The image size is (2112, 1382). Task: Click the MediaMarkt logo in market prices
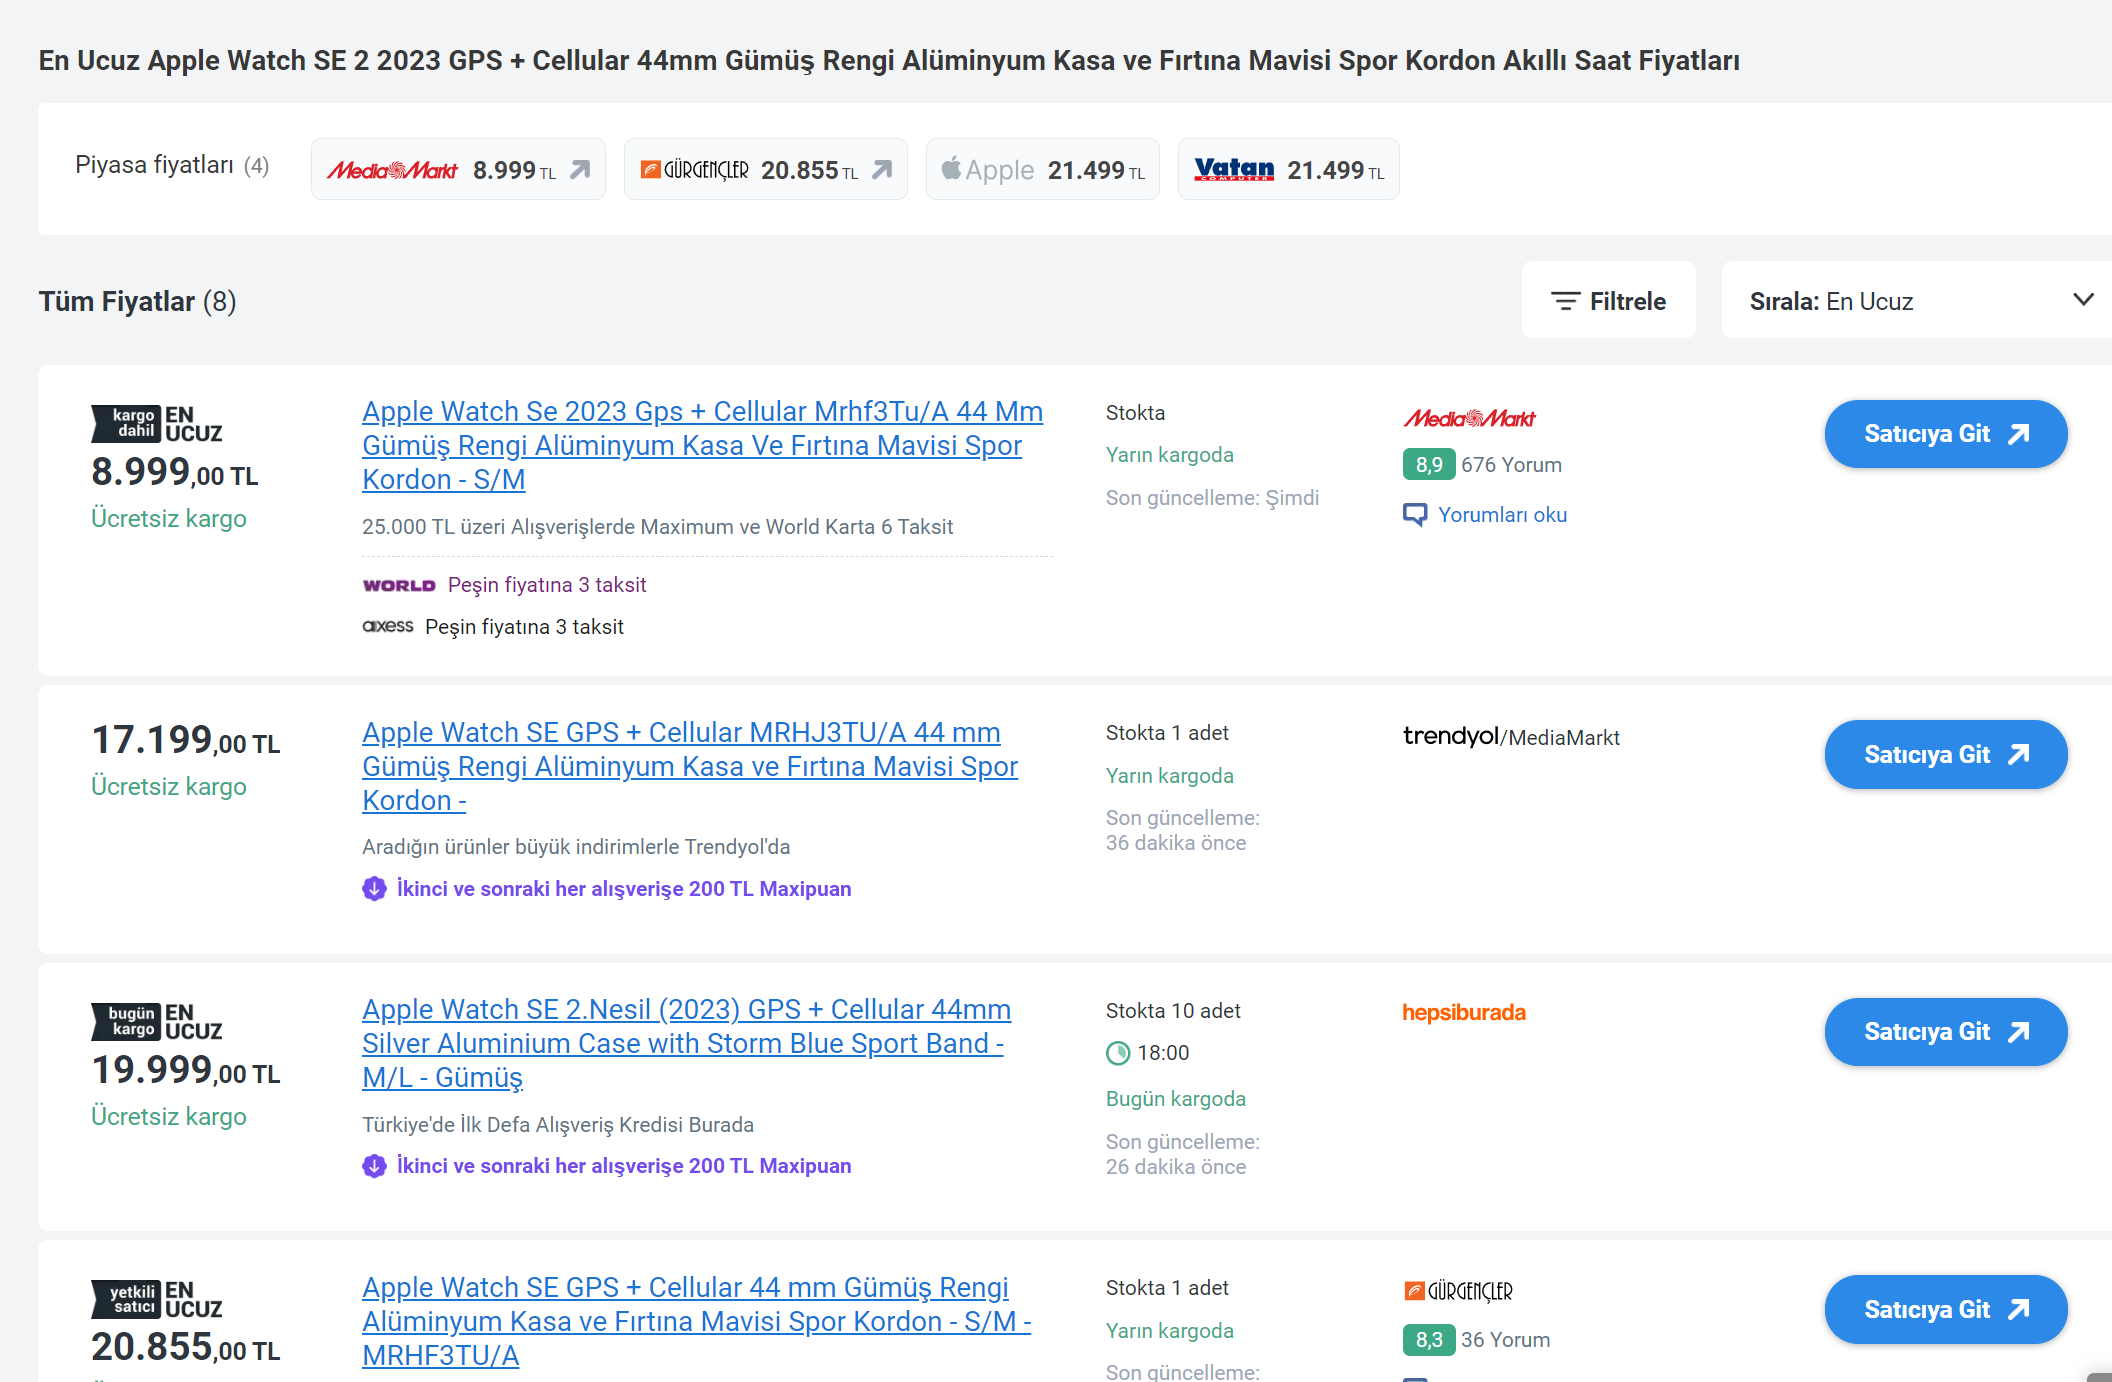(392, 170)
